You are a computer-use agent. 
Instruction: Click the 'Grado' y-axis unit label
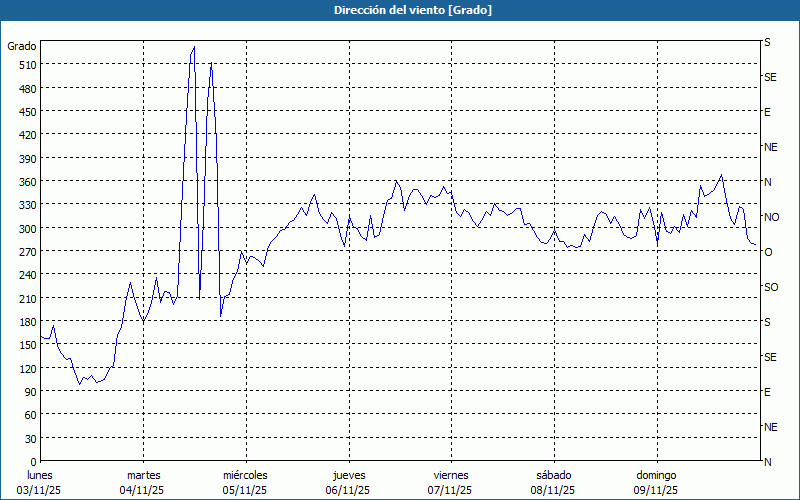click(22, 46)
